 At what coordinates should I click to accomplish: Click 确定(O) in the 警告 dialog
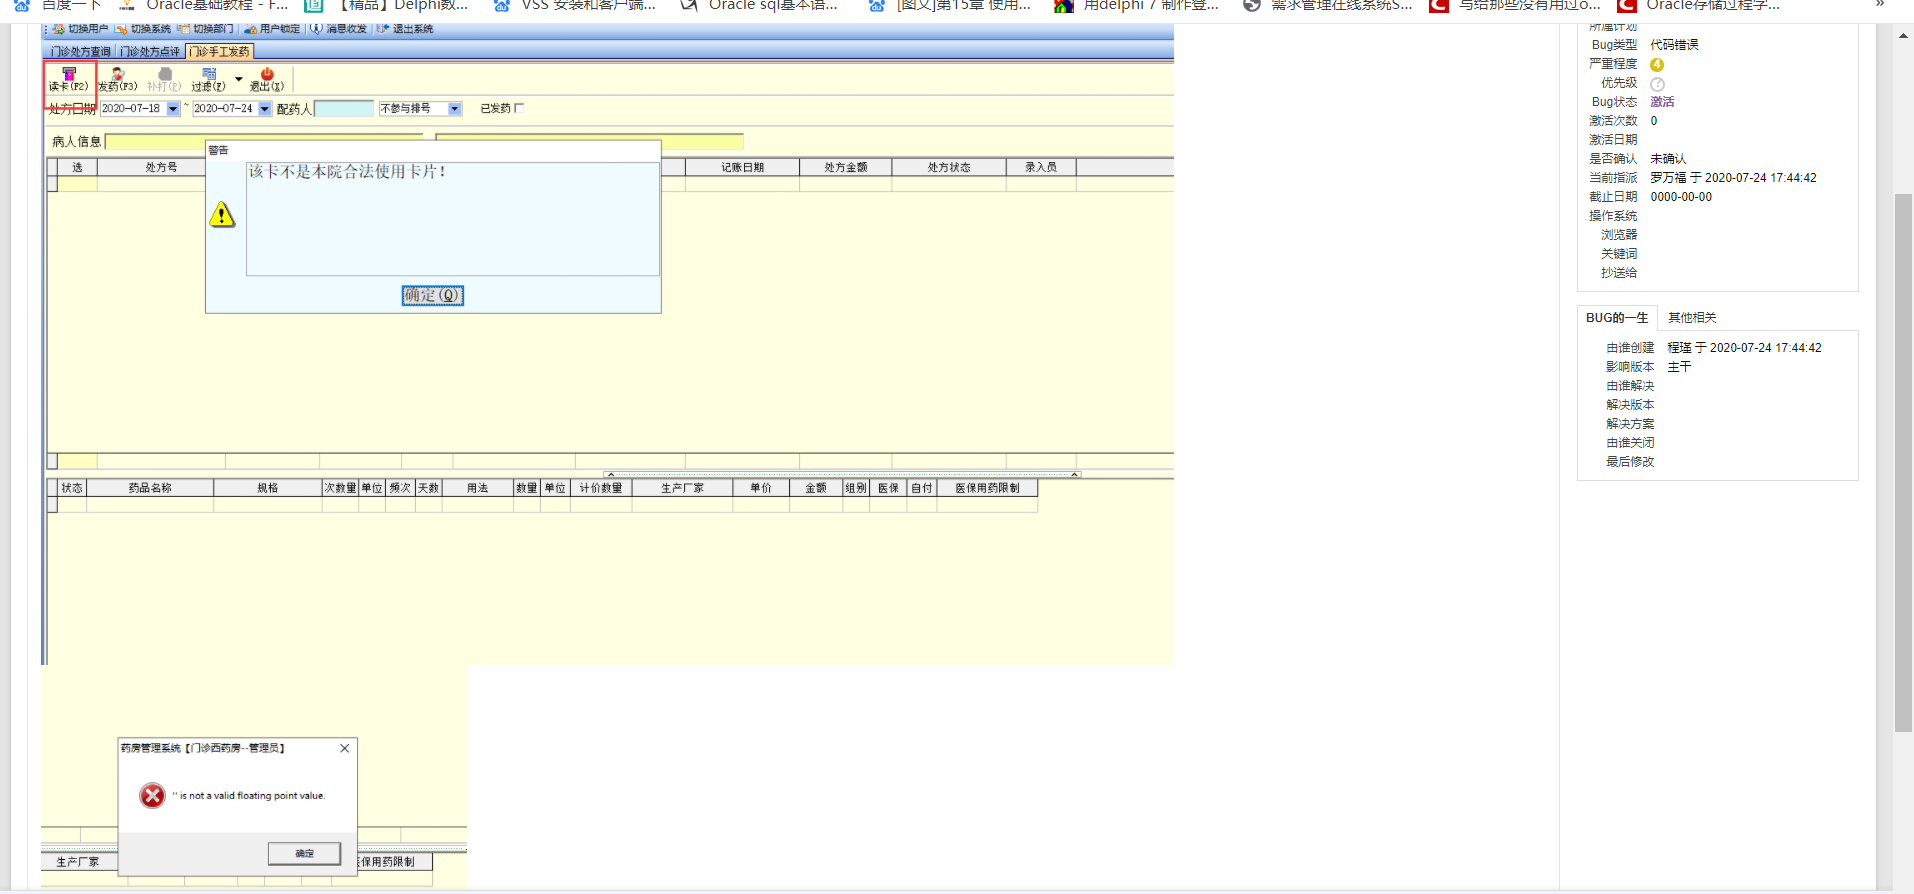[x=433, y=295]
